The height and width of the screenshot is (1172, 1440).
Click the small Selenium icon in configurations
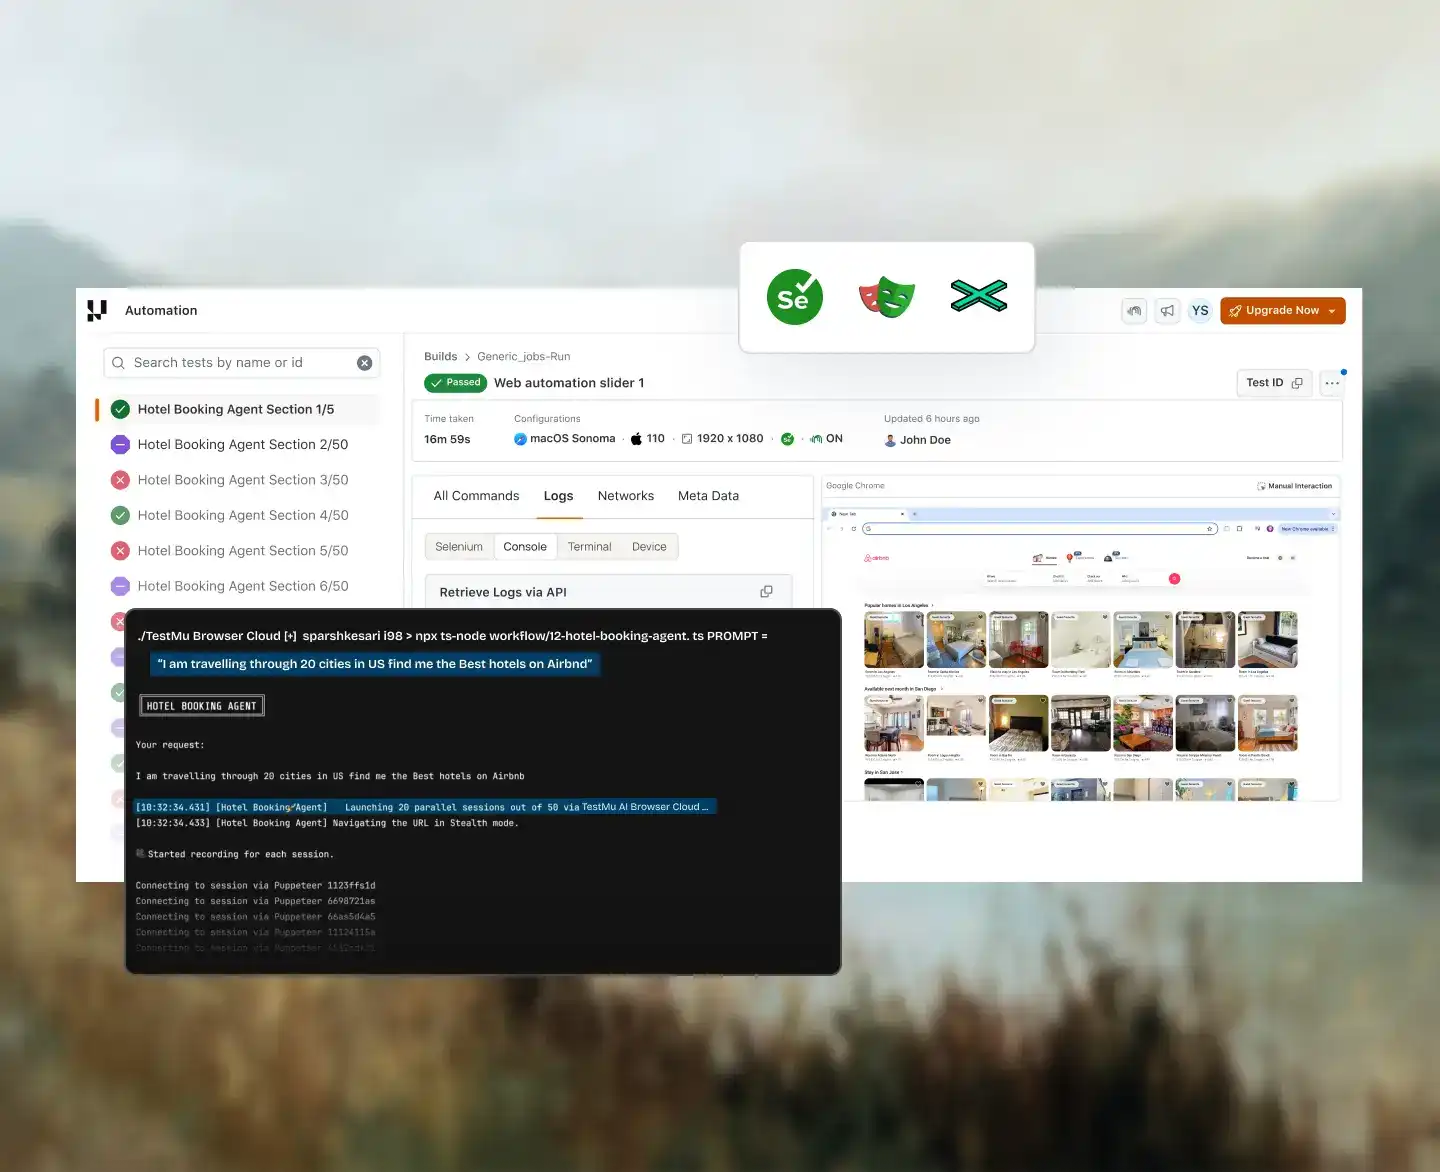tap(788, 439)
